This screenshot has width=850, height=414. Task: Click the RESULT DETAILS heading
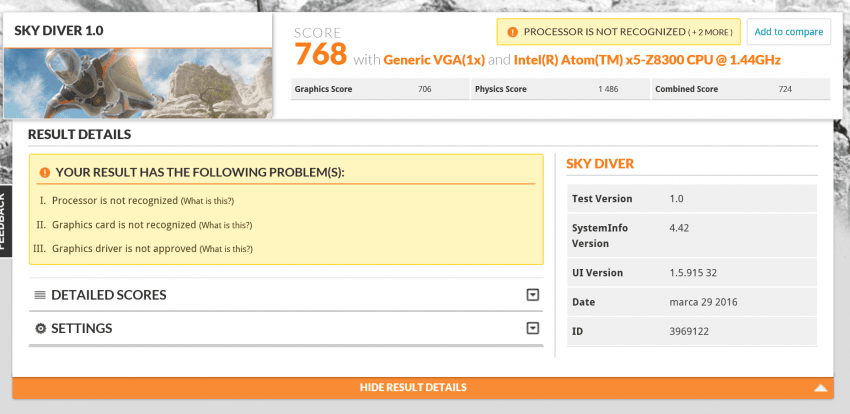[80, 134]
